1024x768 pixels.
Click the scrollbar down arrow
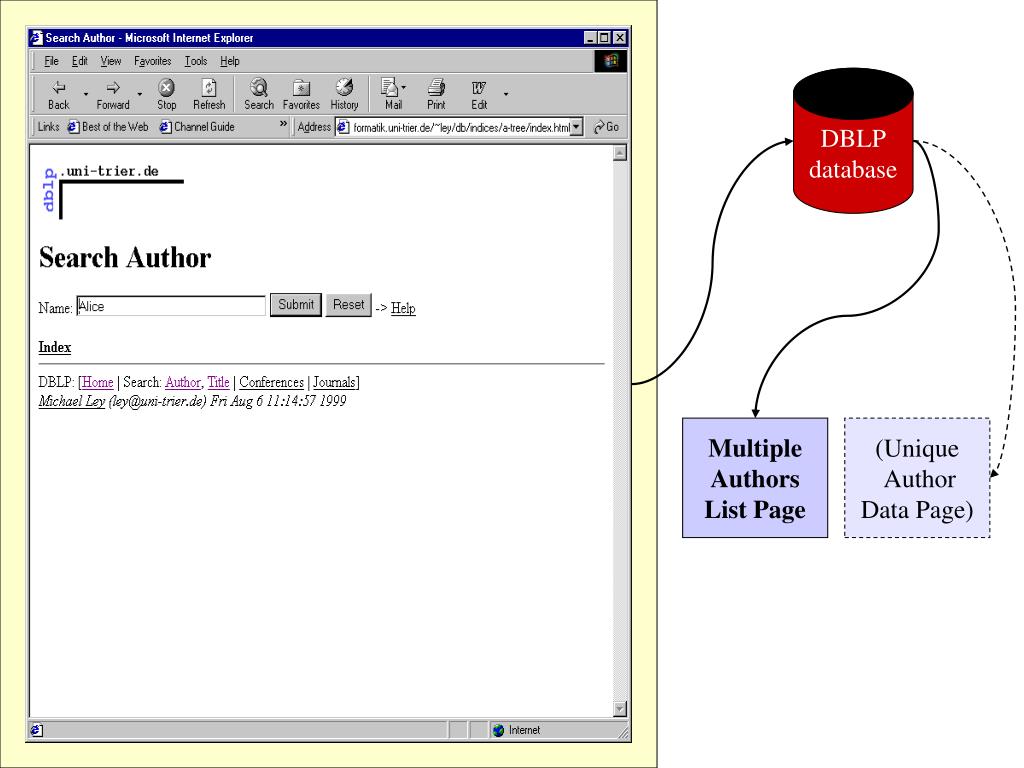tap(620, 709)
